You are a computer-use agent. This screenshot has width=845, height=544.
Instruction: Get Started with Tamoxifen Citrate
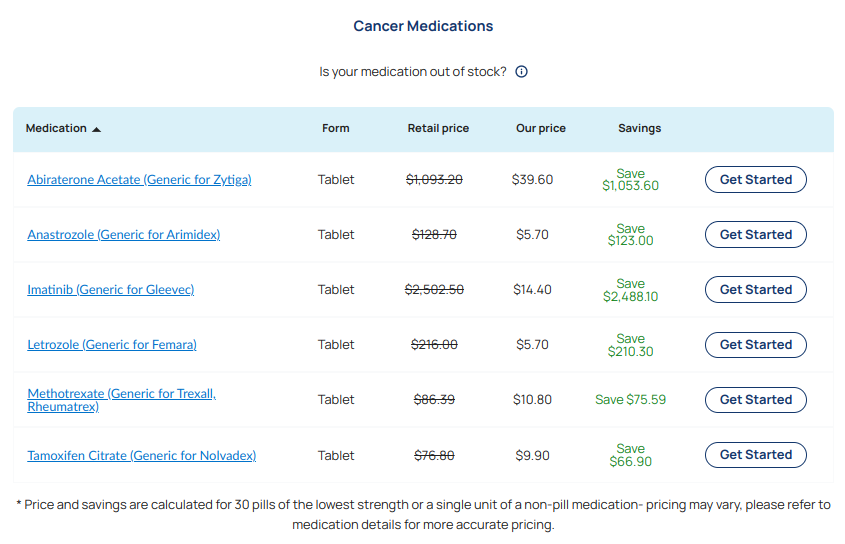(756, 455)
